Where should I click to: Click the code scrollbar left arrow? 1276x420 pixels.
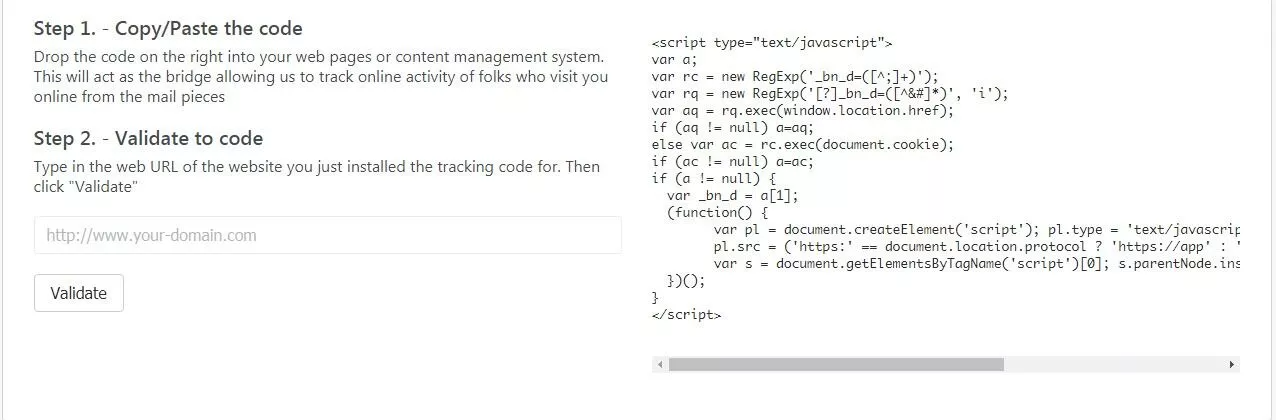click(659, 365)
